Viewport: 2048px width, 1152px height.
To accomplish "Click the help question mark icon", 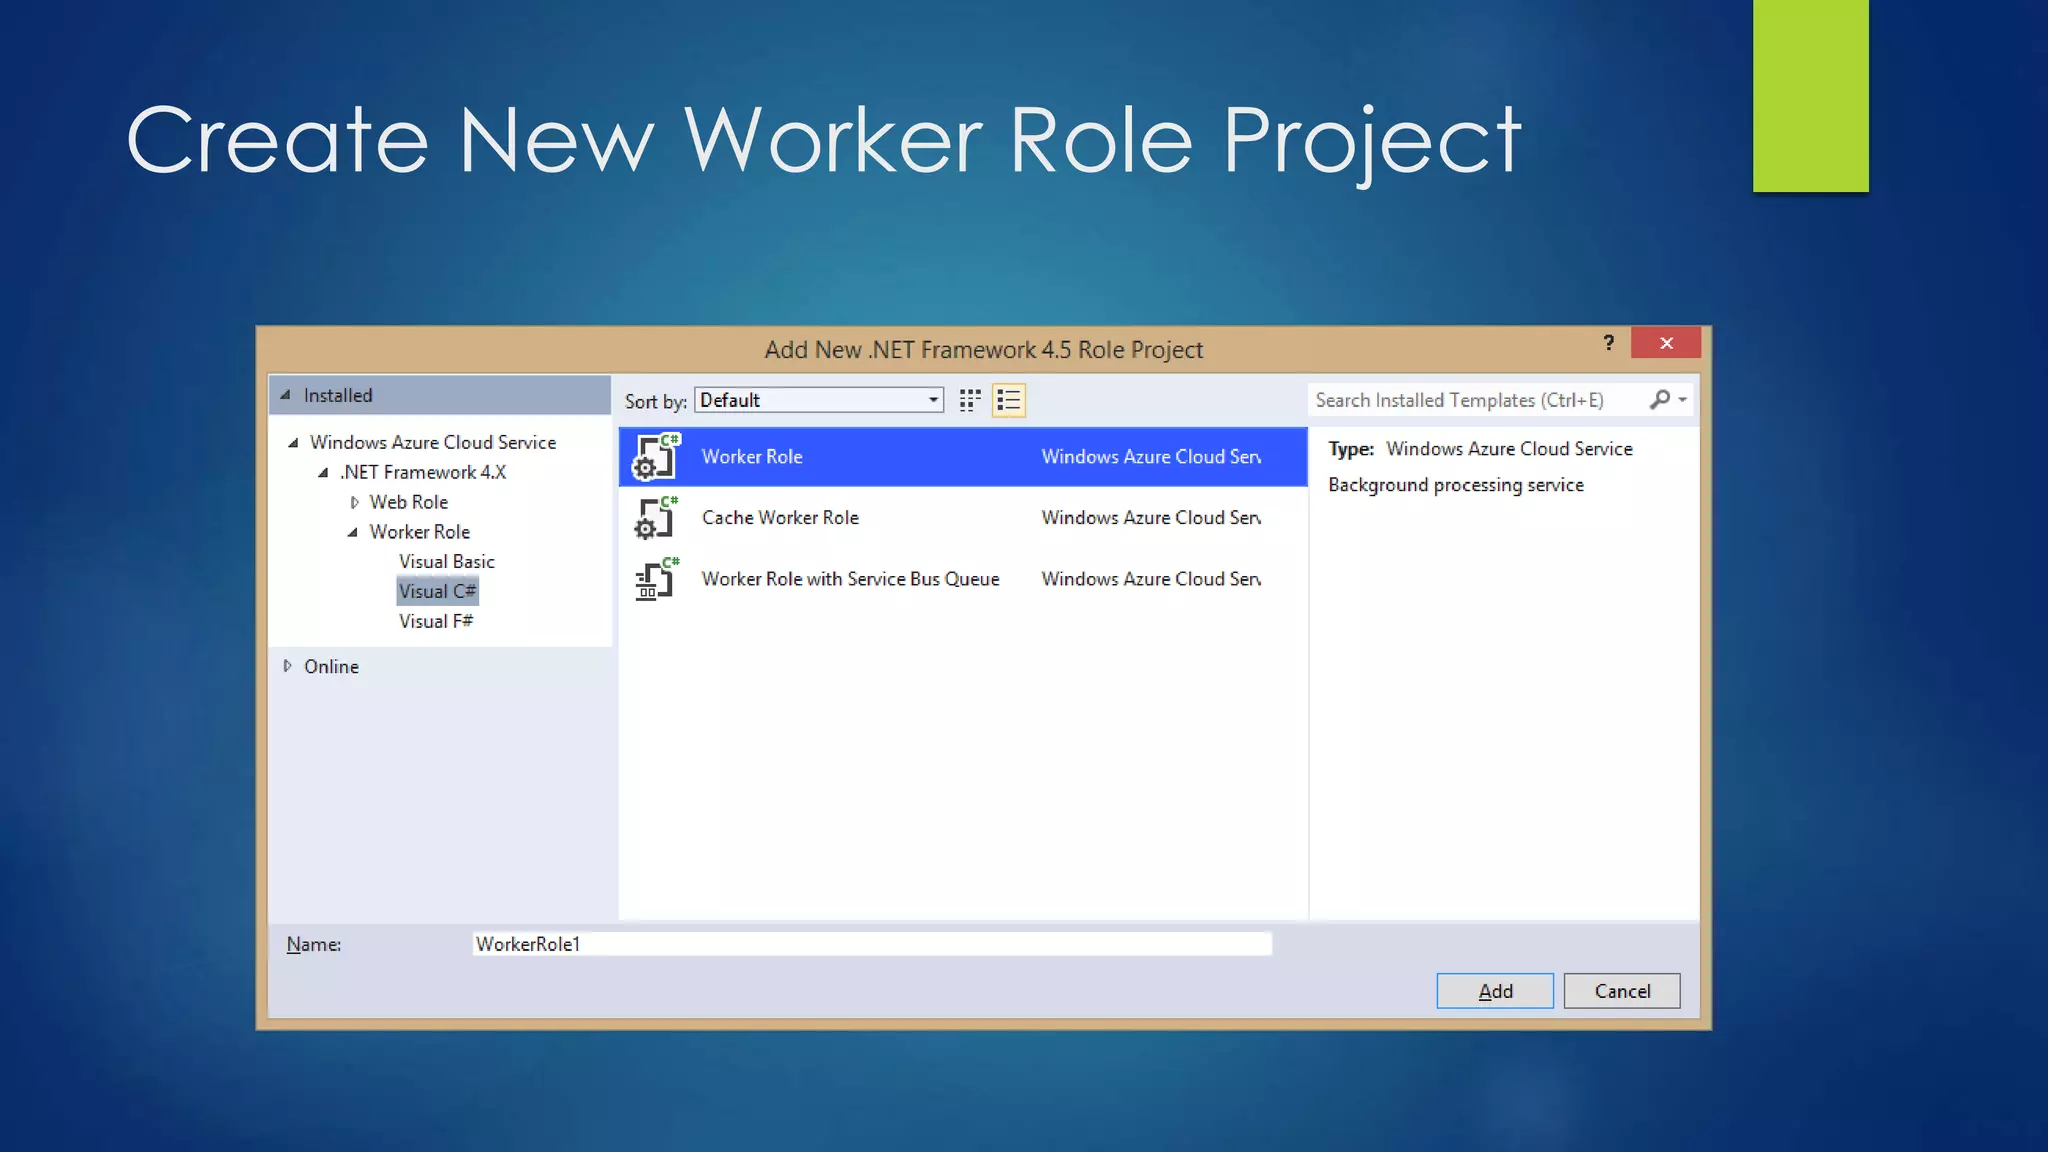I will pos(1608,343).
